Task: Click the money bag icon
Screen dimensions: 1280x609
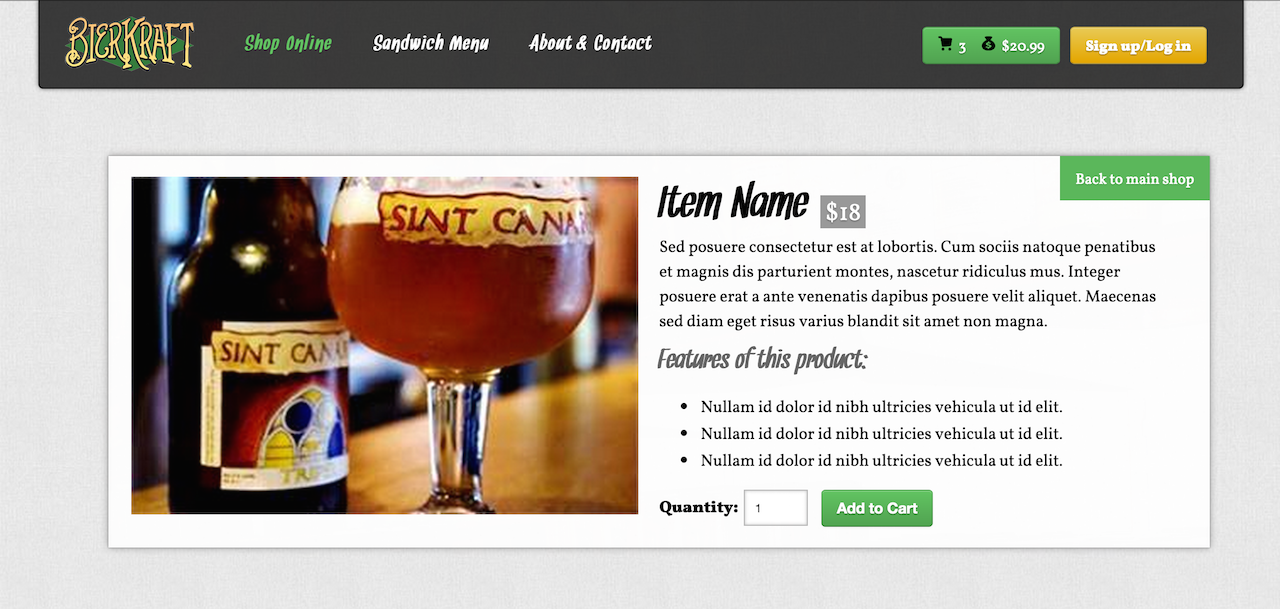Action: point(988,45)
